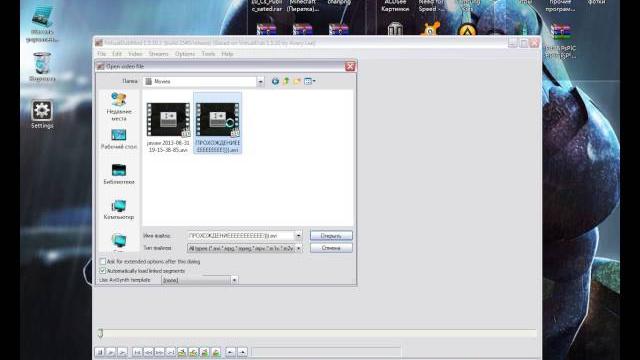Enable Ask for extended options checkbox
This screenshot has width=640, height=360.
click(103, 261)
